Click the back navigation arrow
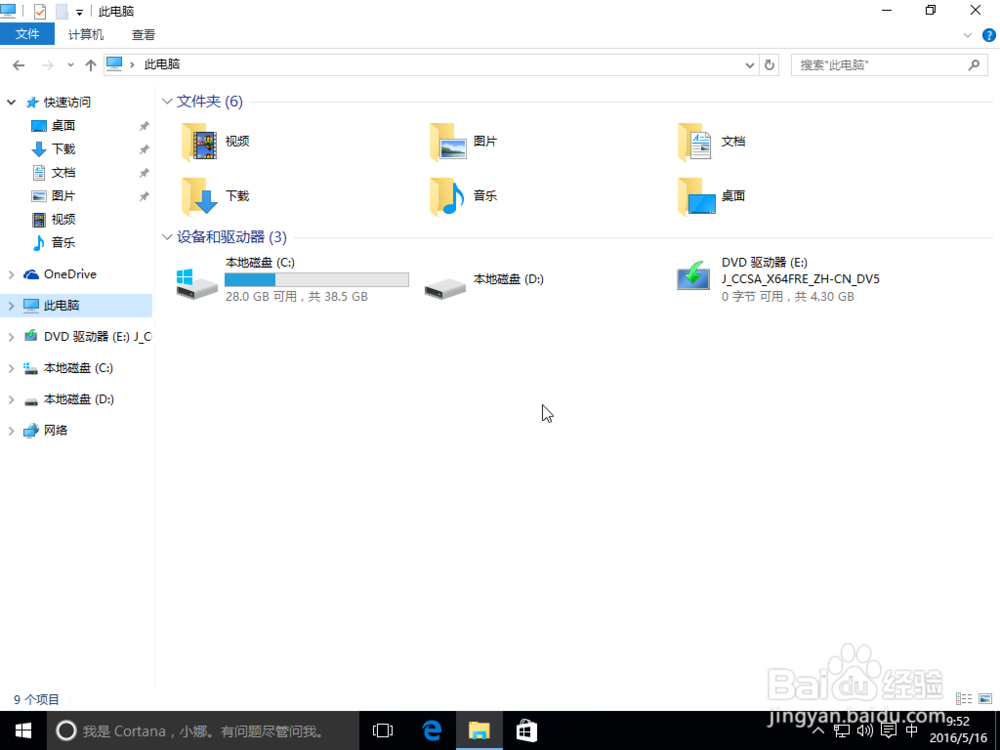The image size is (1000, 750). (18, 65)
